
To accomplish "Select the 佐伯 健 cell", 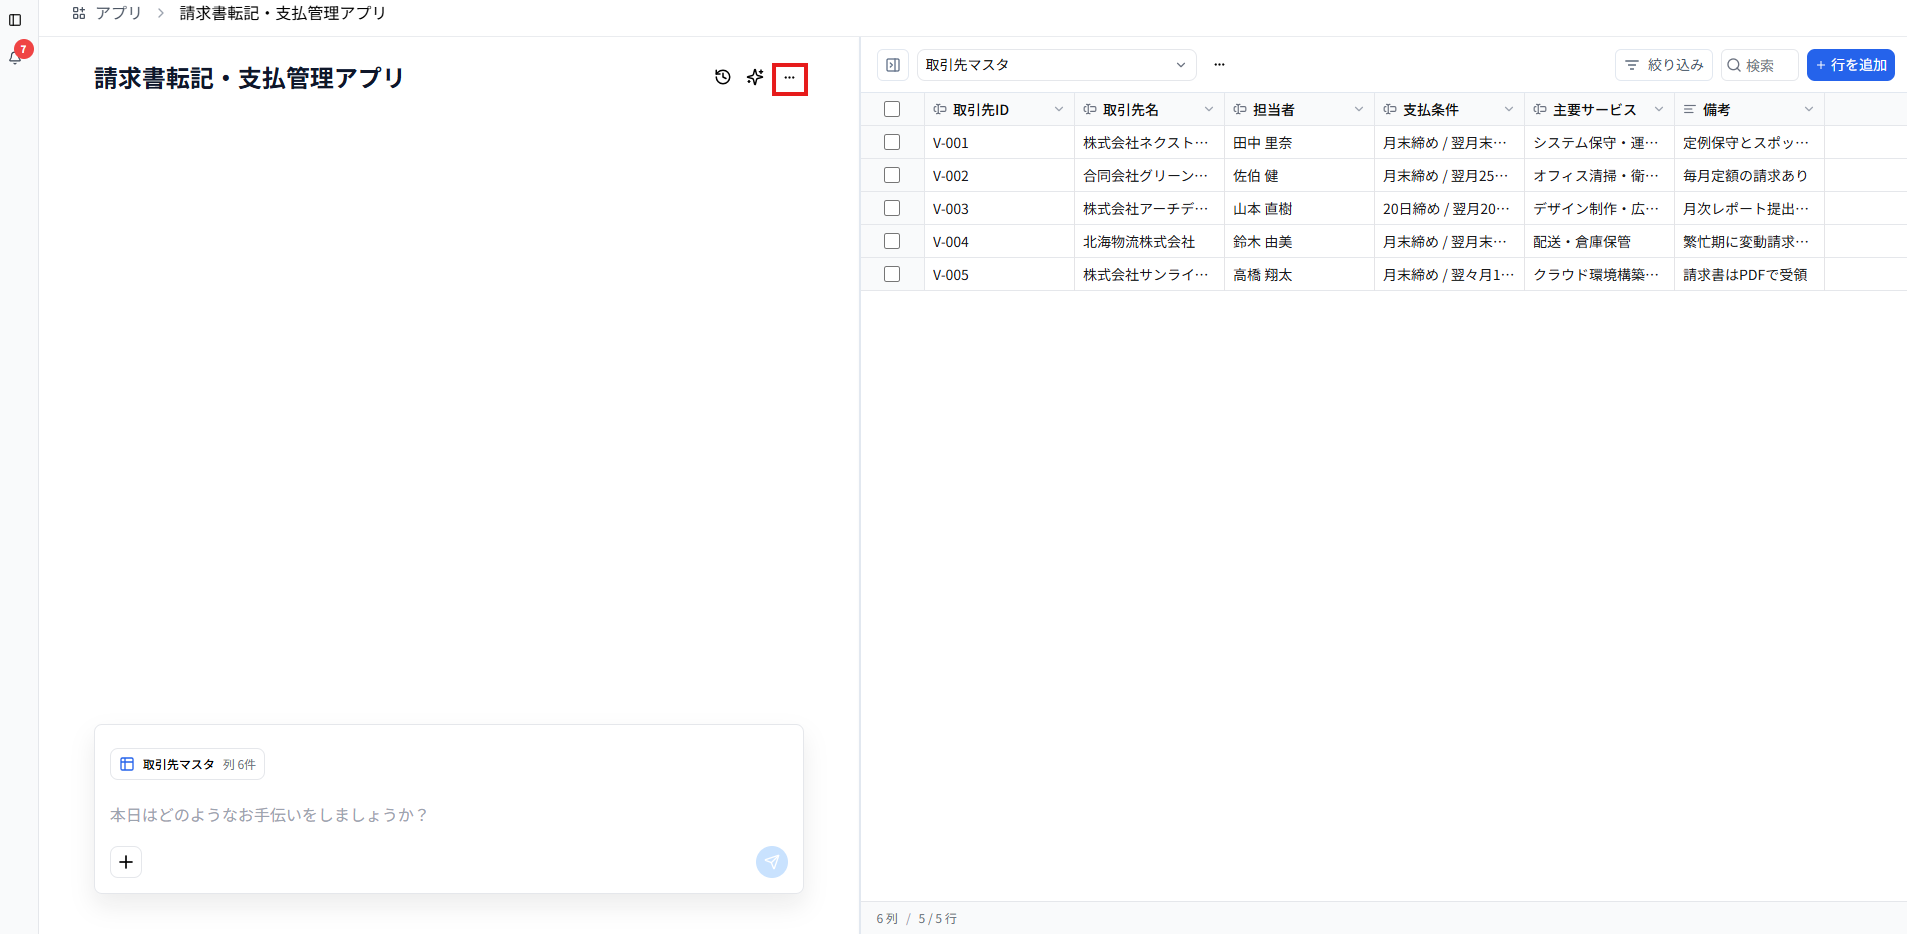I will (x=1299, y=176).
